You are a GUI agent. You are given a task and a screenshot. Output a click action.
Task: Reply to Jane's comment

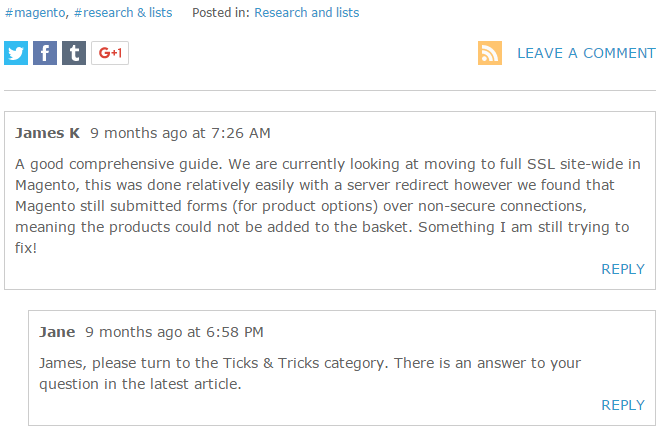pyautogui.click(x=623, y=405)
